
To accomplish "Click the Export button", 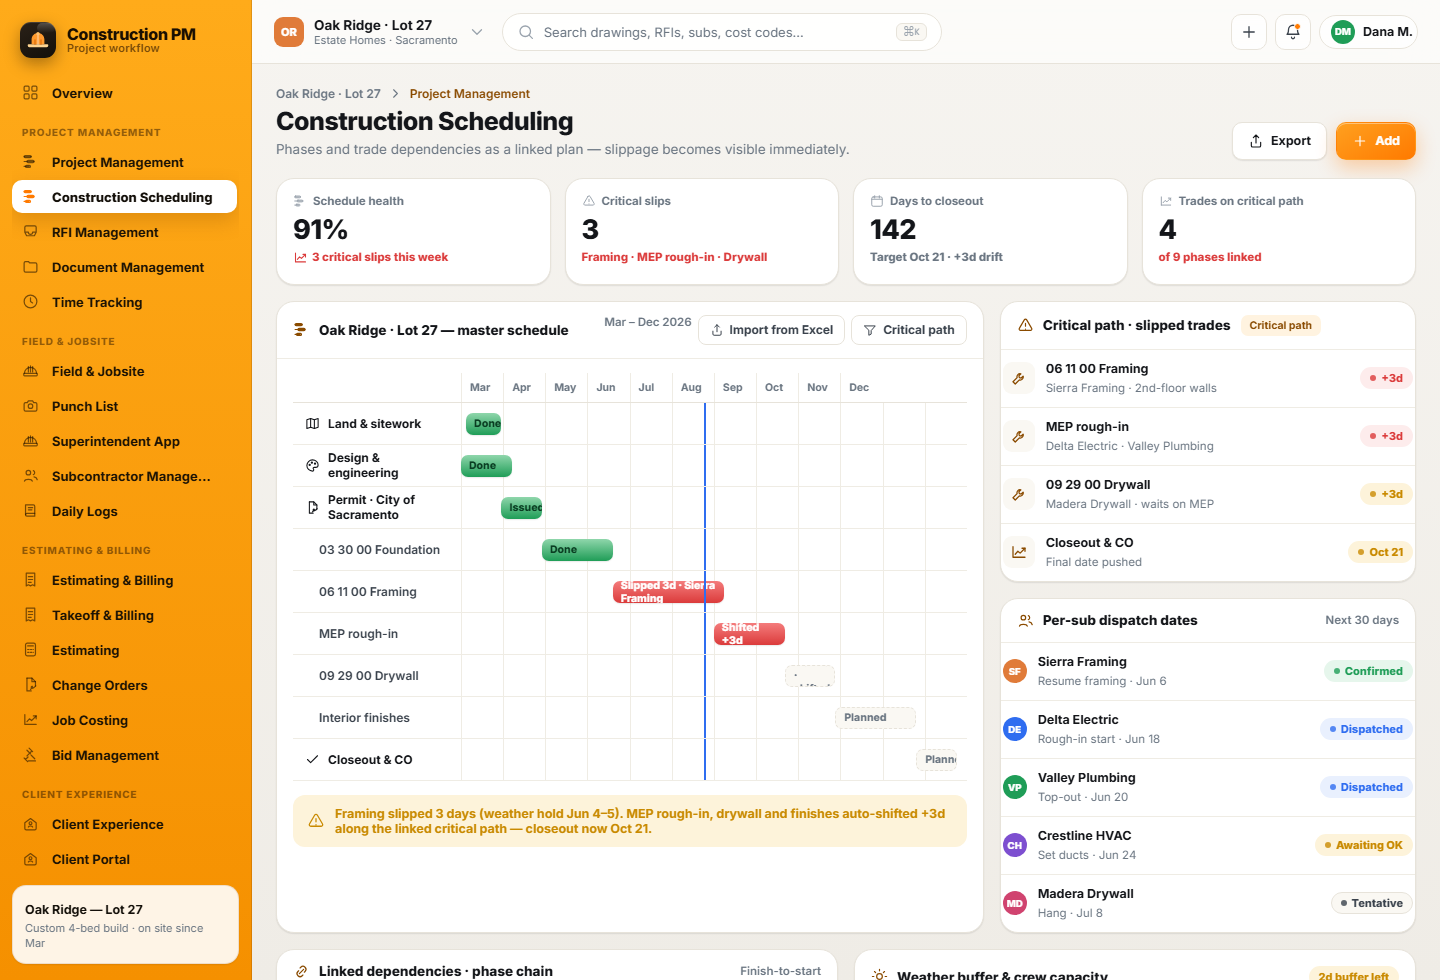I will point(1279,141).
